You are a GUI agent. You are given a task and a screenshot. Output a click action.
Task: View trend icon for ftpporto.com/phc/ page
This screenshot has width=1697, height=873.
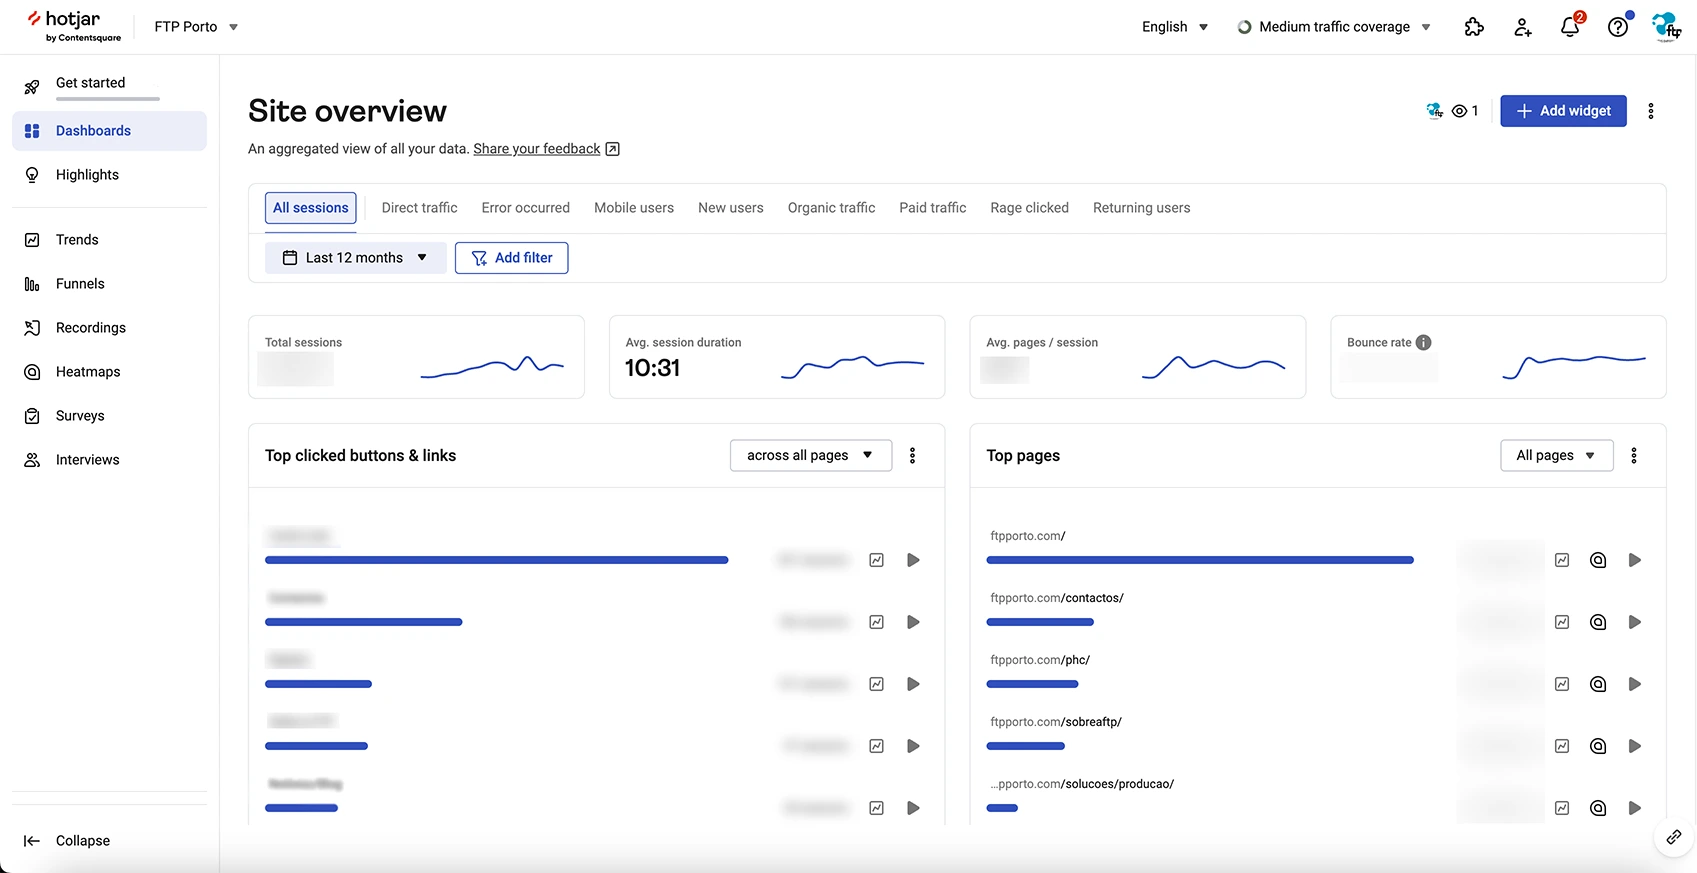click(1562, 684)
